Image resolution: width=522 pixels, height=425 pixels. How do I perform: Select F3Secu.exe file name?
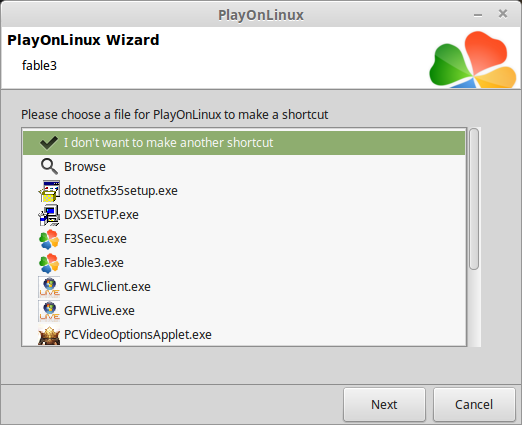pyautogui.click(x=95, y=239)
